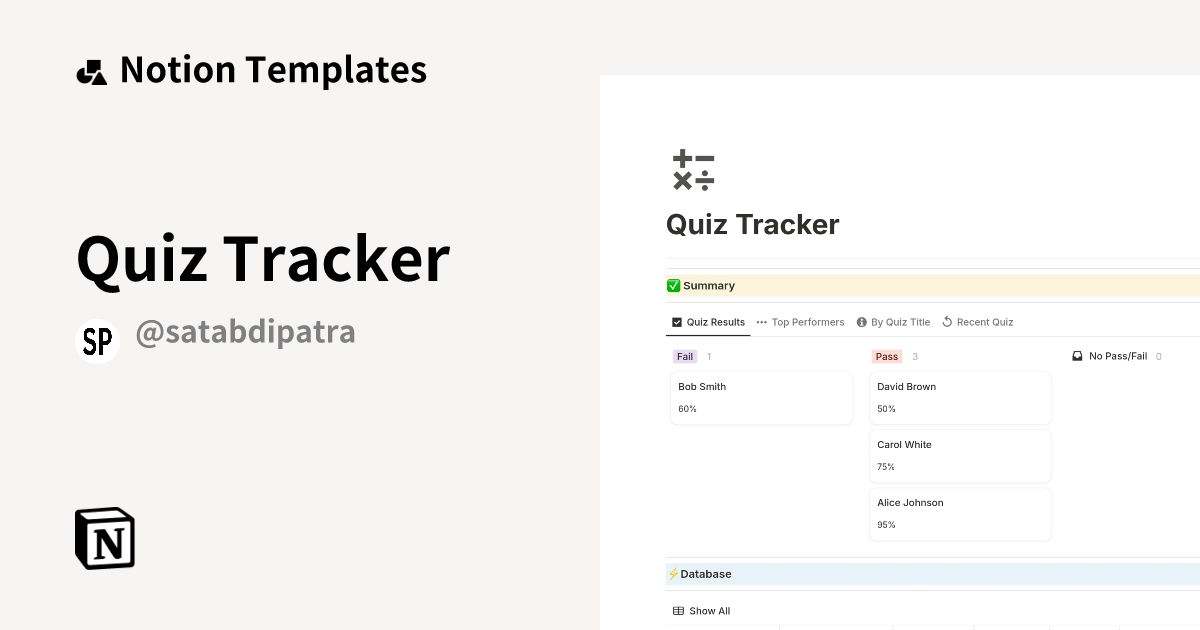Click the Quiz Tracker calculator icon

pos(693,170)
